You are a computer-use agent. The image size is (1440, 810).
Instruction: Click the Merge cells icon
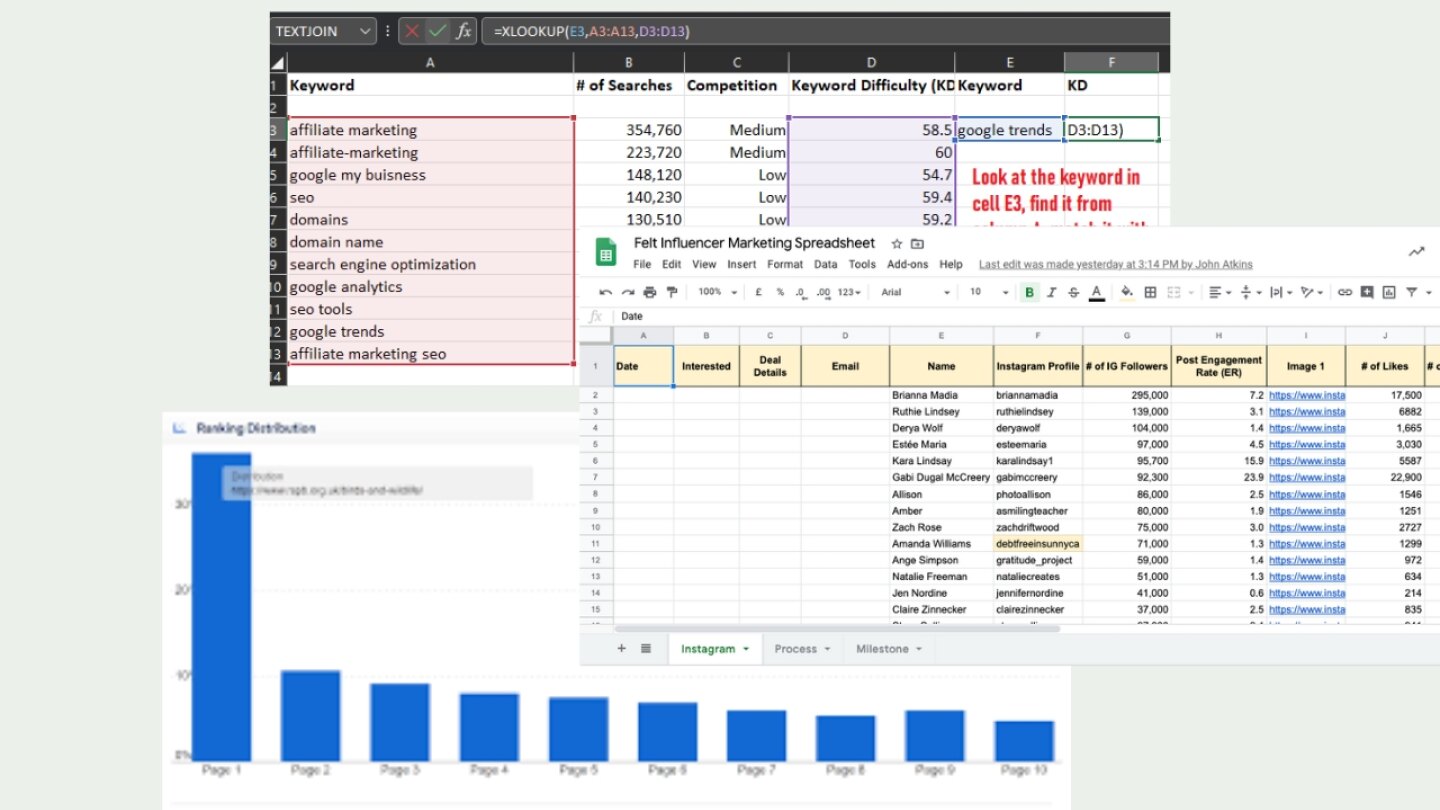pyautogui.click(x=1174, y=292)
